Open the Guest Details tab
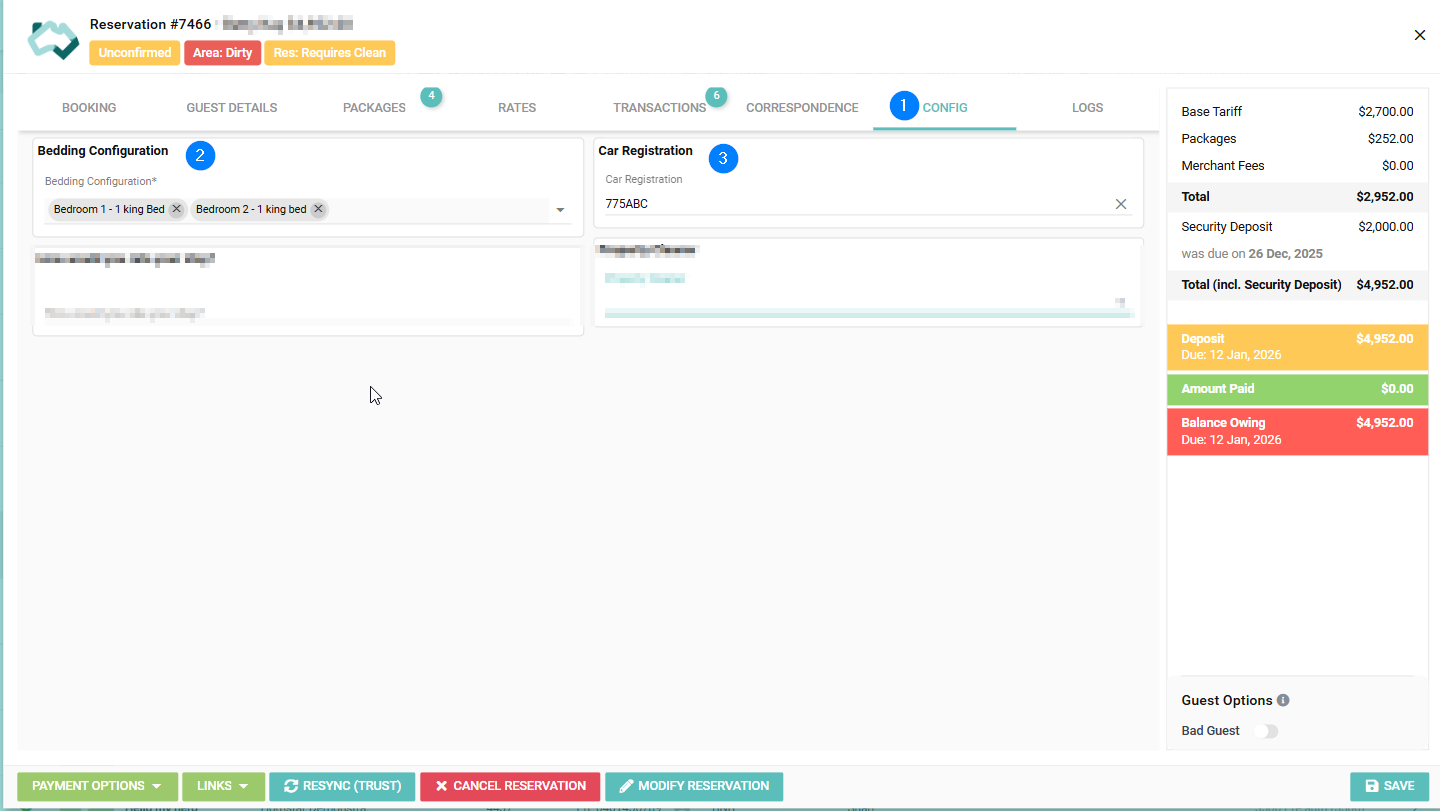The image size is (1440, 811). [231, 108]
